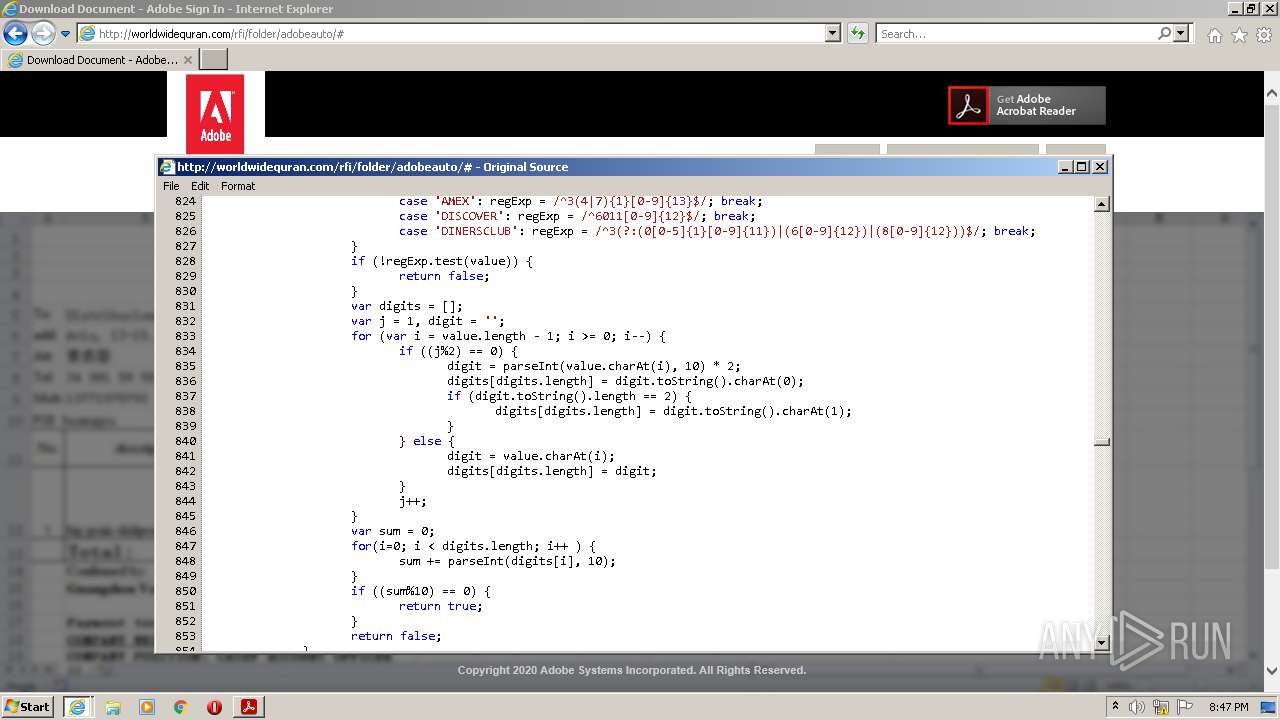Image resolution: width=1280 pixels, height=720 pixels.
Task: Click the Search box in IE toolbar
Action: 1015,34
